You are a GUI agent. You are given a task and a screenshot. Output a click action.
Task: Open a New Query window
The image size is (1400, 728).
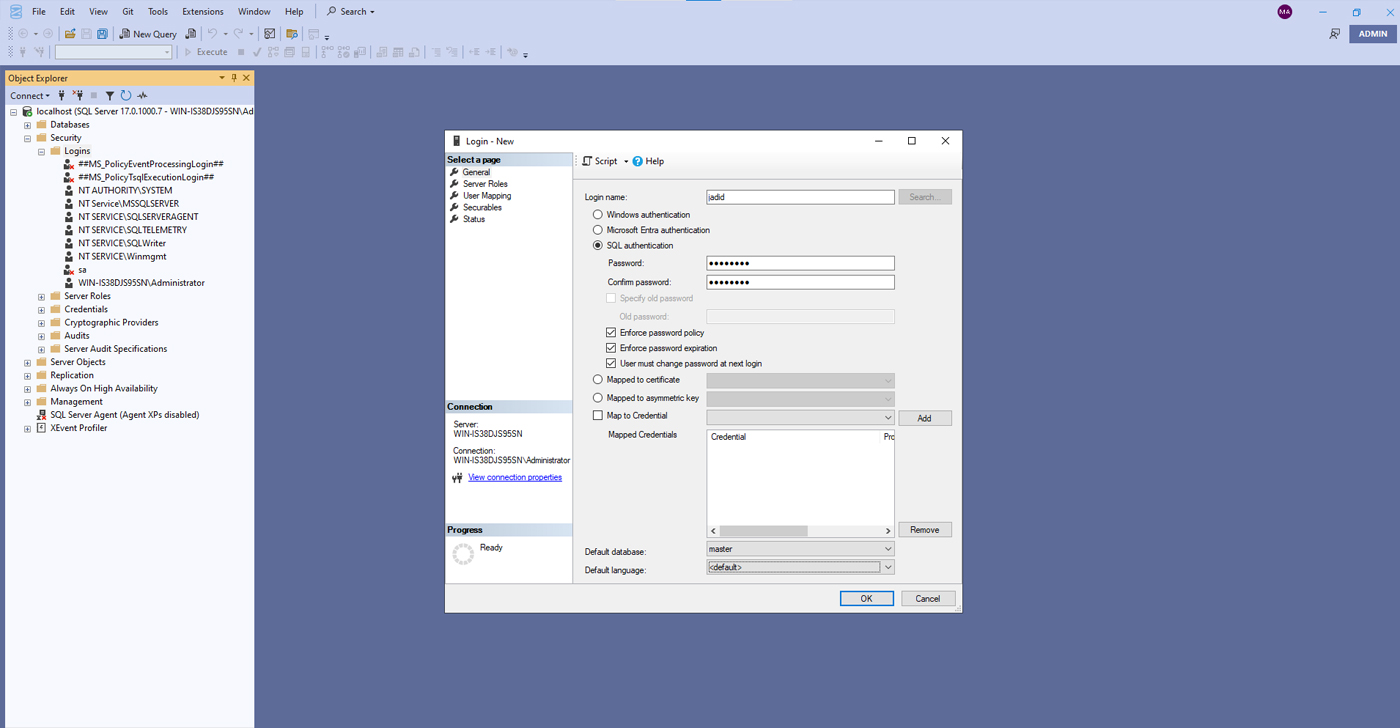[148, 33]
